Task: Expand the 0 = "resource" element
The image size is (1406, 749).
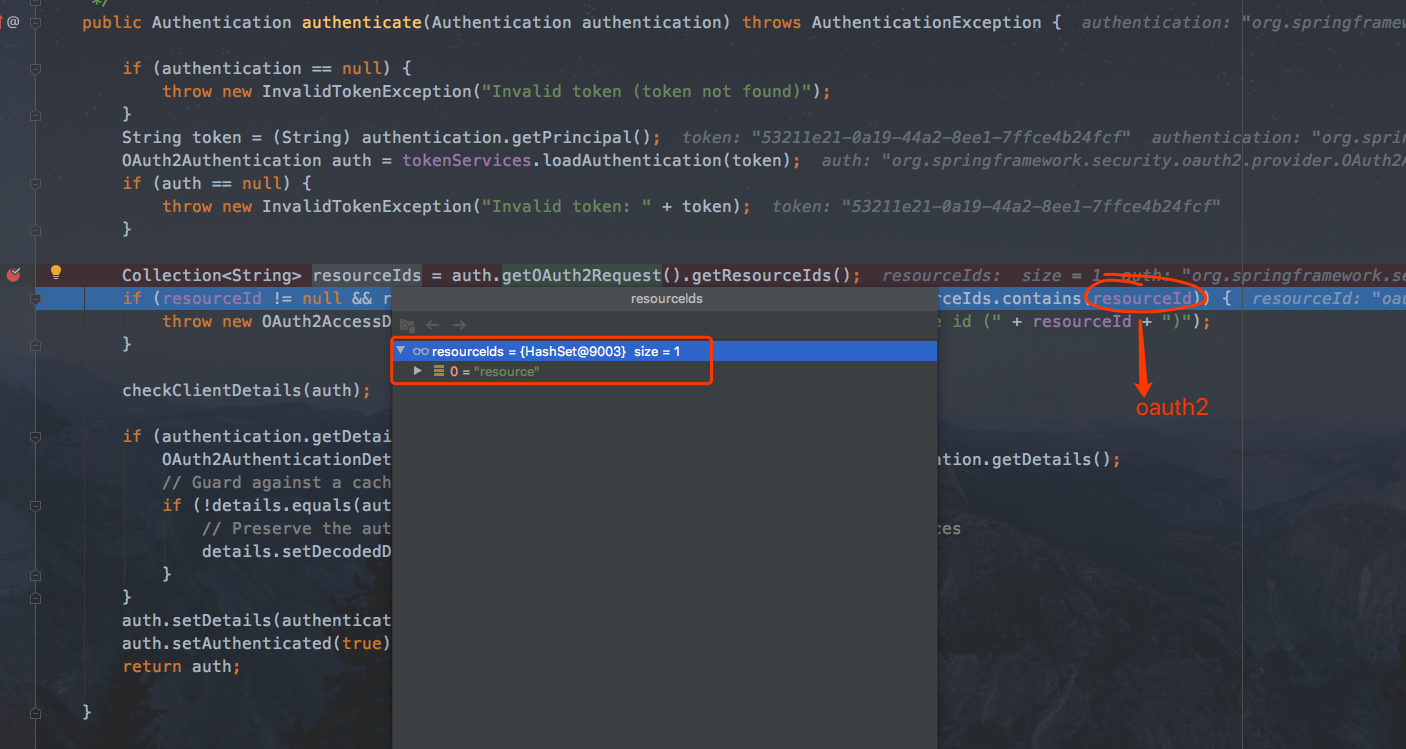Action: (419, 371)
